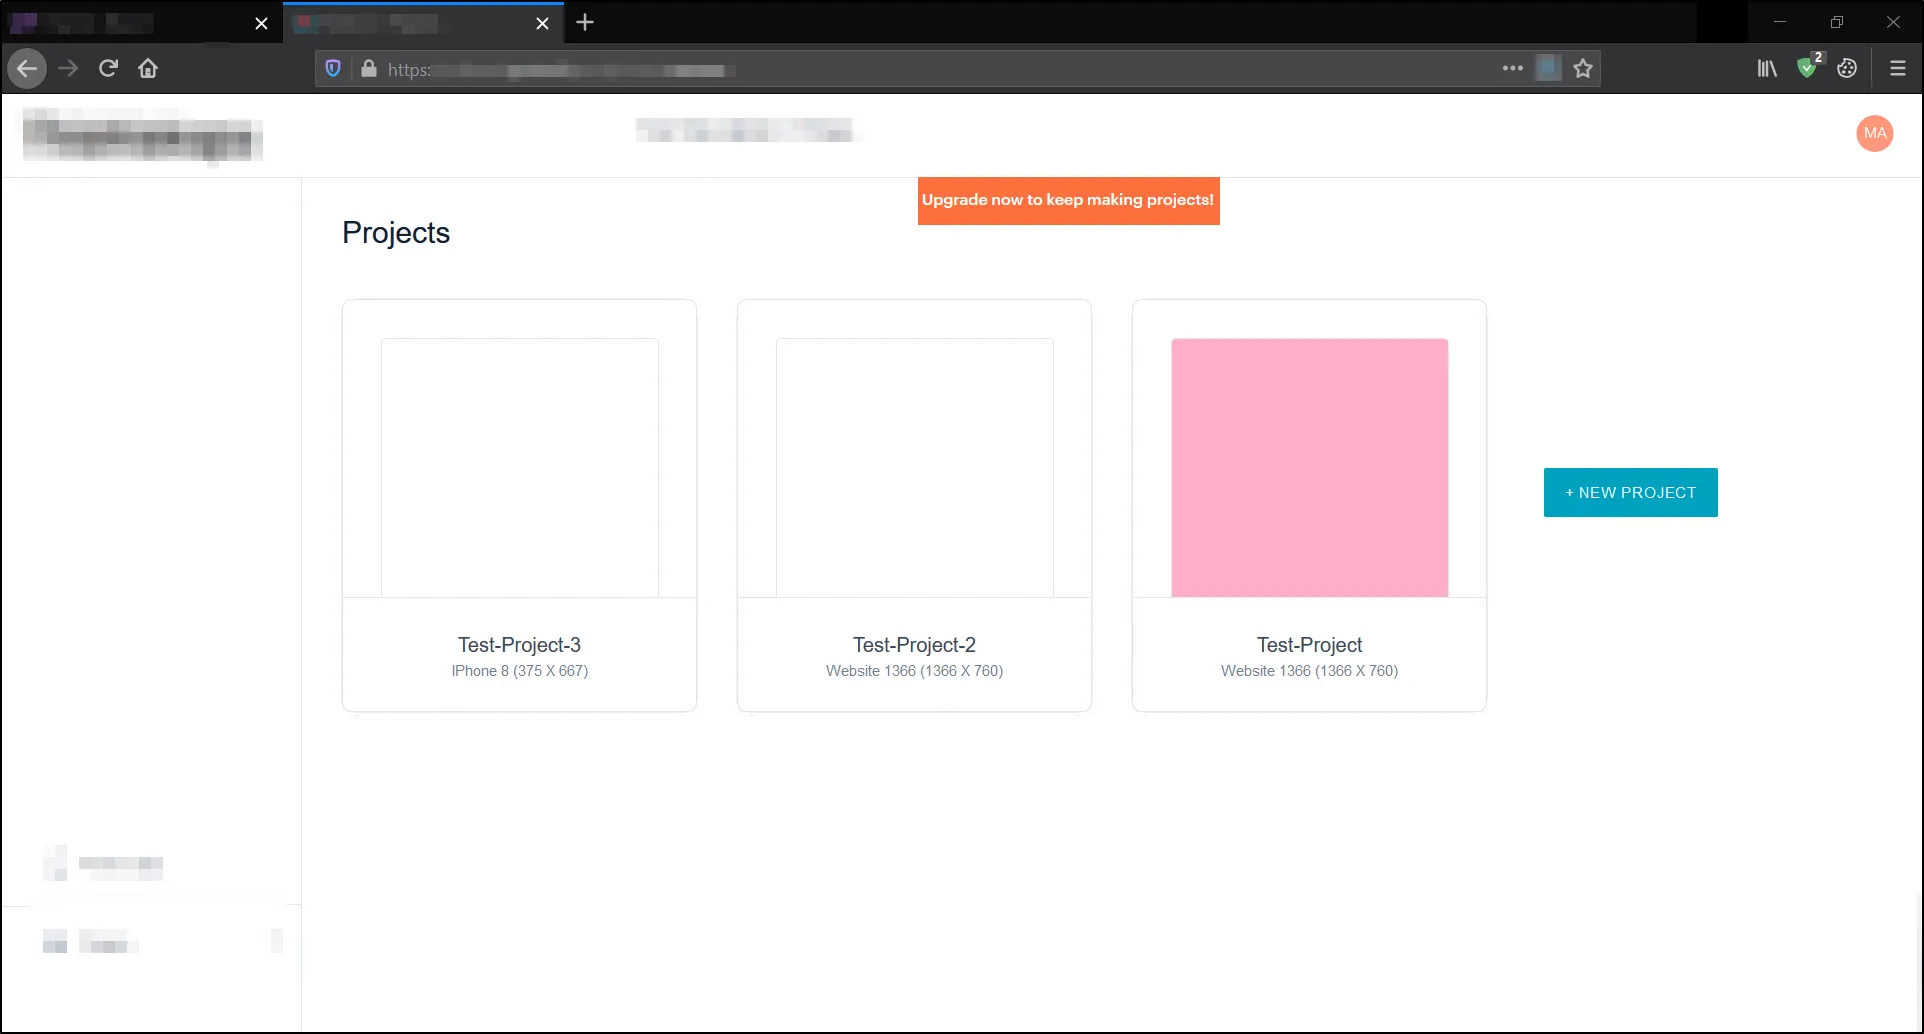Show tracking protection shield info
This screenshot has height=1034, width=1924.
(x=333, y=68)
